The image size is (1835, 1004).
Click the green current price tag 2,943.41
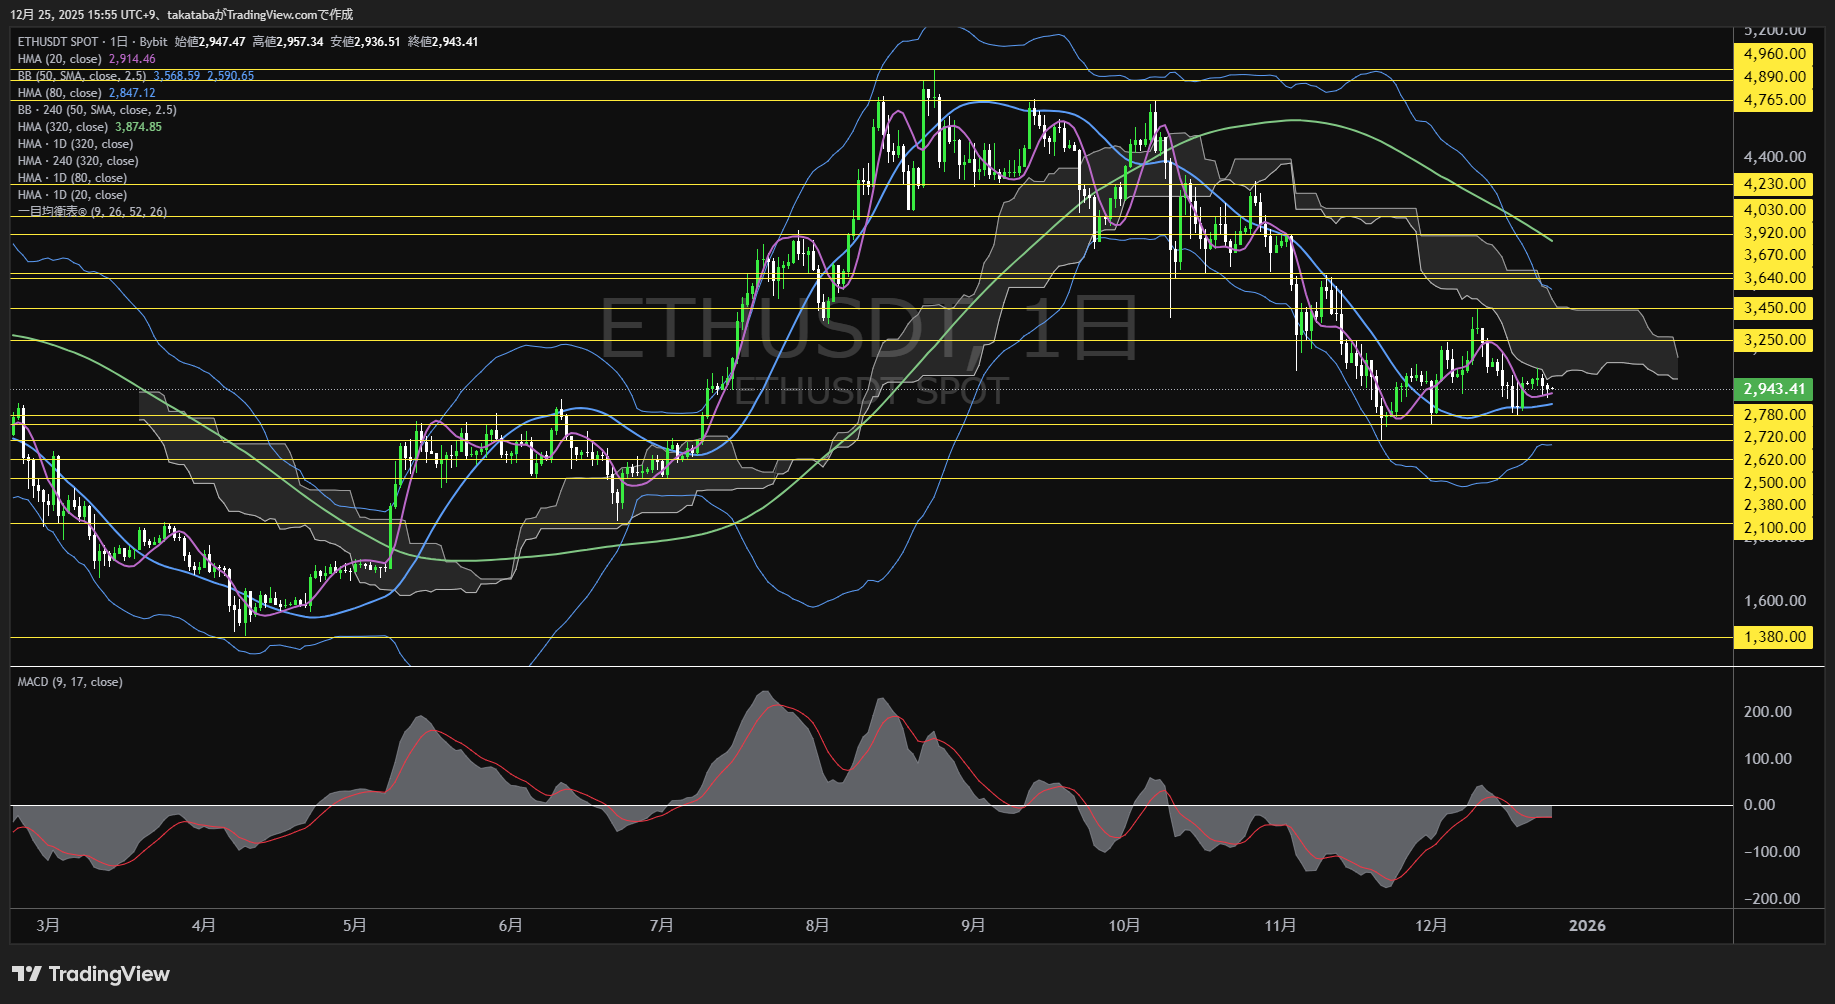(x=1774, y=389)
